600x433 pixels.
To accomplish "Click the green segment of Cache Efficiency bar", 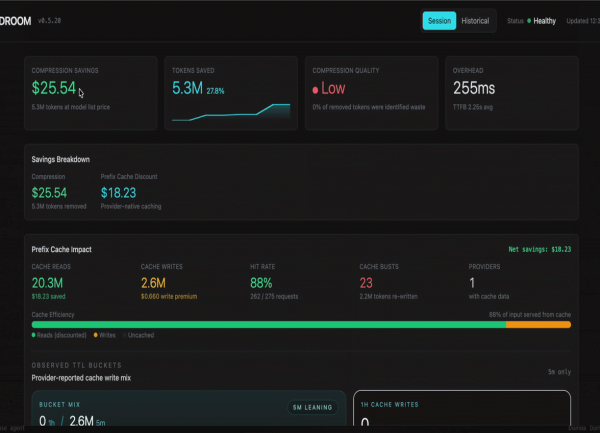I will tap(269, 324).
